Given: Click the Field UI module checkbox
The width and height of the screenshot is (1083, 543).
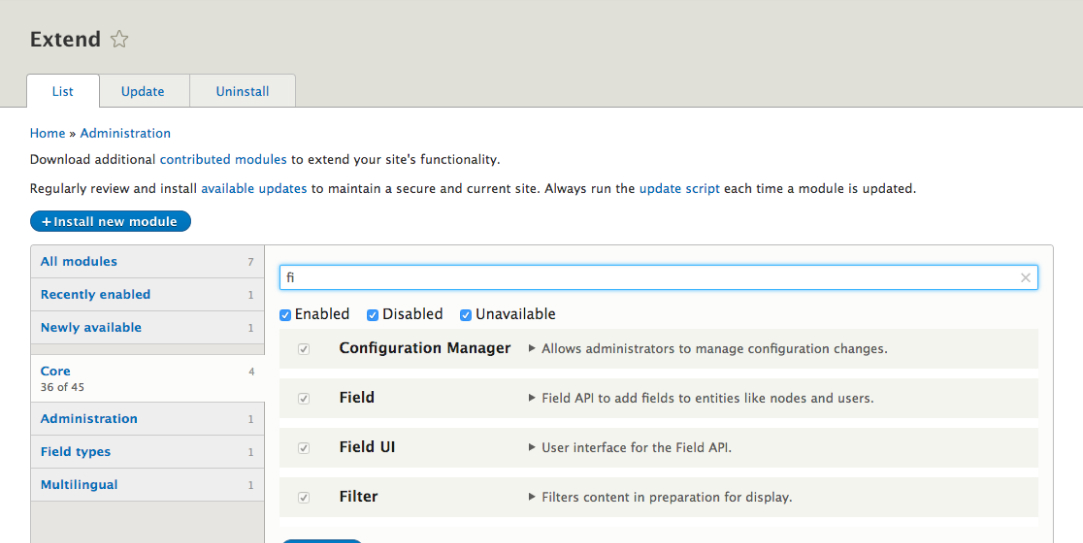Looking at the screenshot, I should 304,448.
